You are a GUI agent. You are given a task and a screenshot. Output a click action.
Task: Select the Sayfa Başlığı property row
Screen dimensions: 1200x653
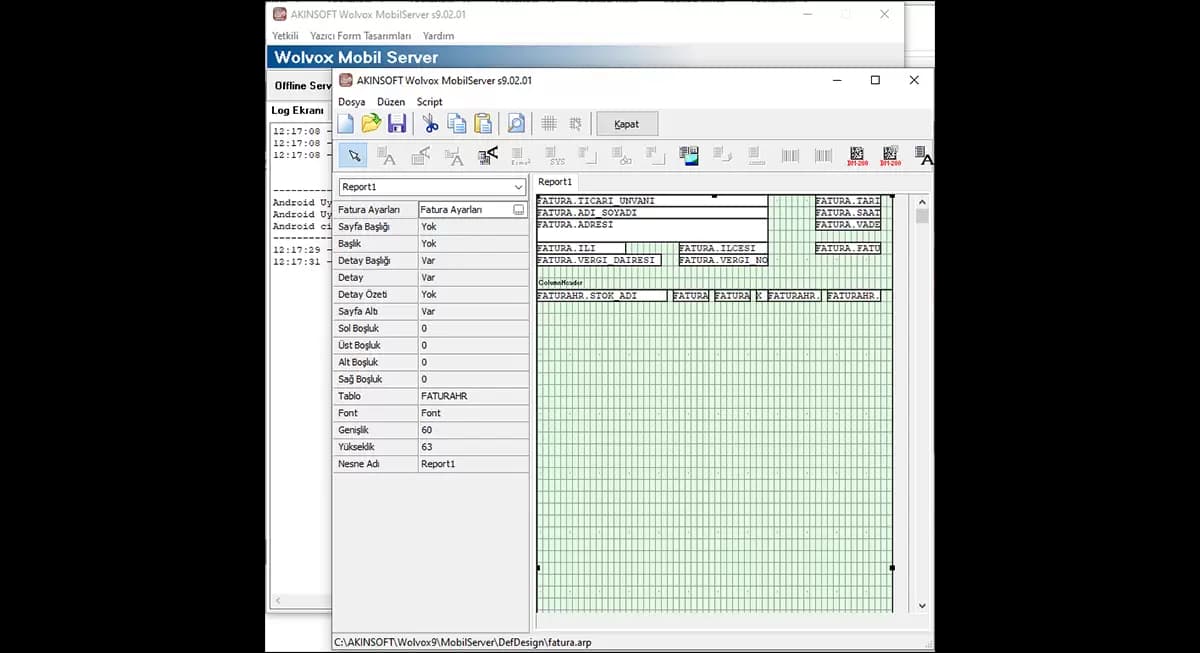(430, 227)
